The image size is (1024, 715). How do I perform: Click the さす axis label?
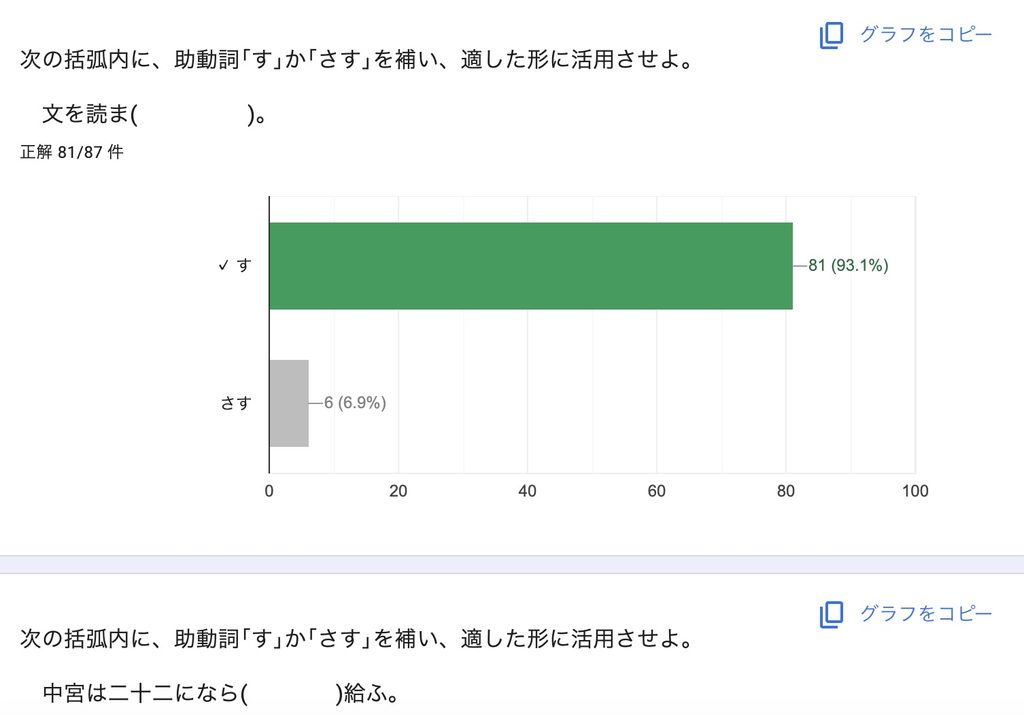click(x=236, y=403)
